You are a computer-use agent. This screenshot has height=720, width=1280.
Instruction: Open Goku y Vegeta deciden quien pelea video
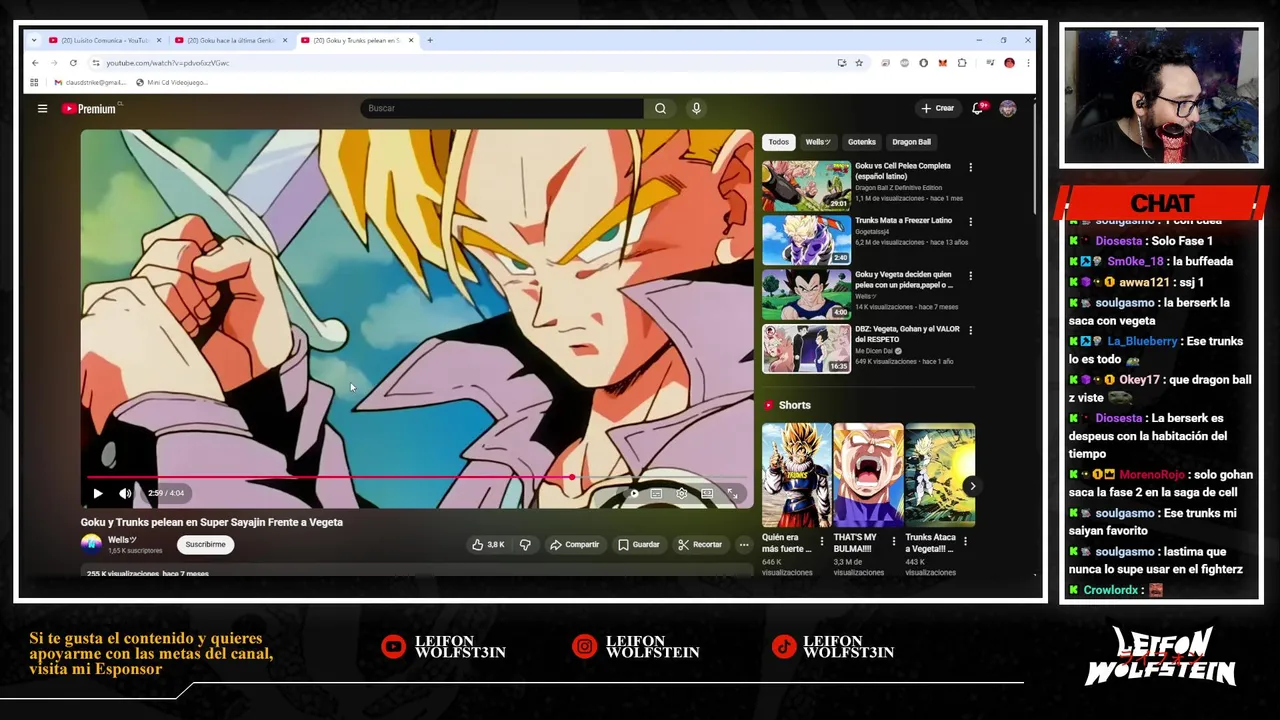(x=806, y=294)
